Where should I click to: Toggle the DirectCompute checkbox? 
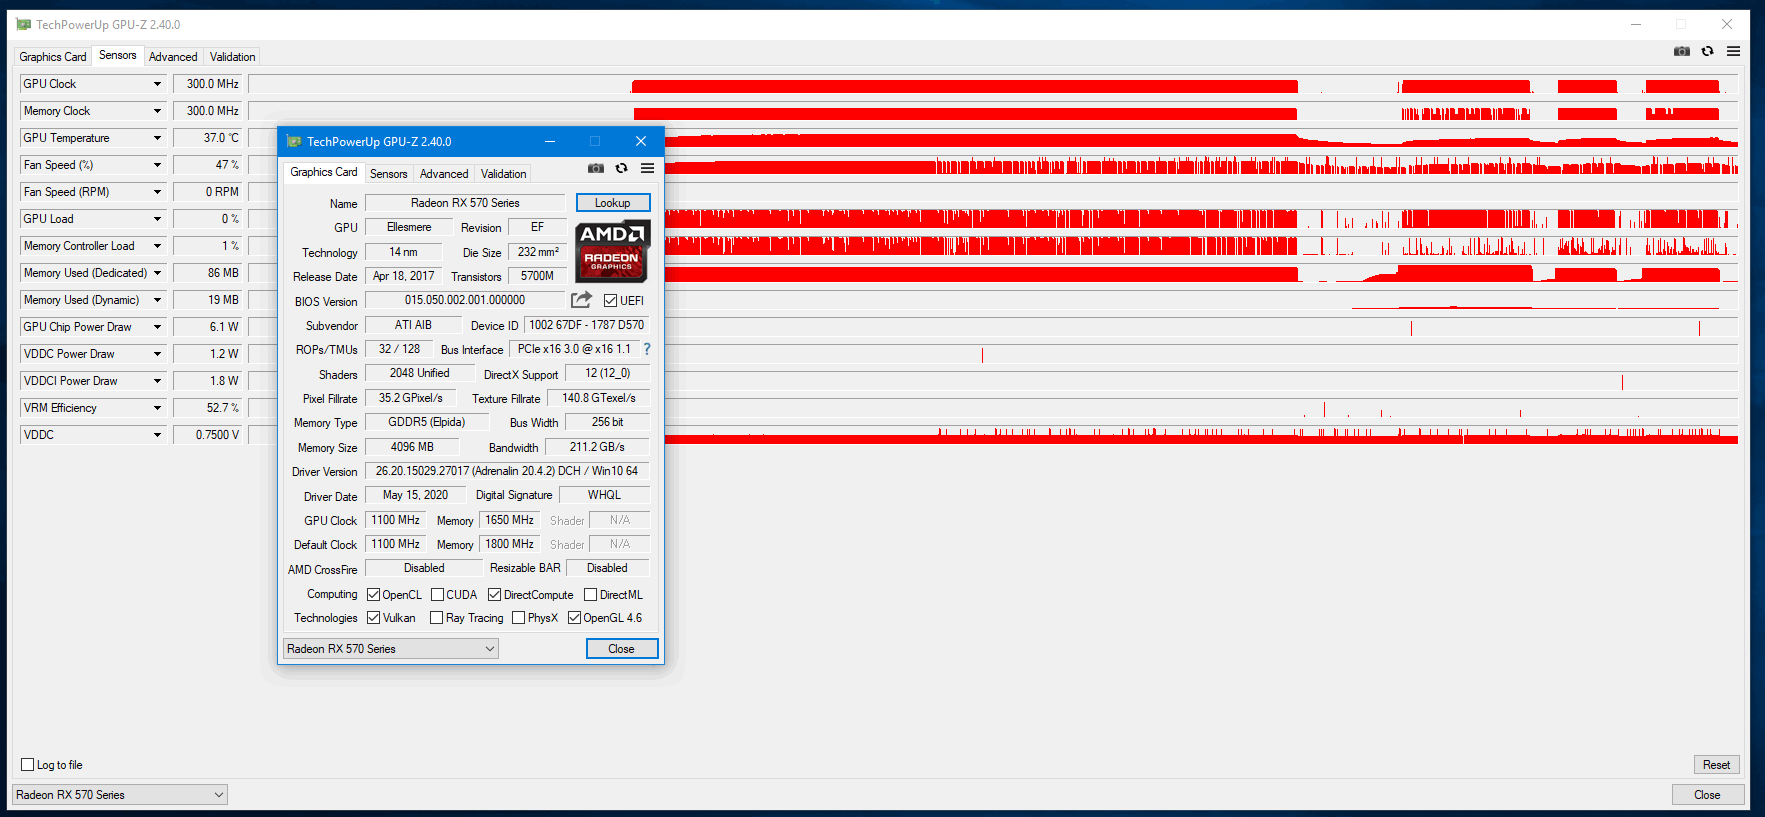click(494, 594)
